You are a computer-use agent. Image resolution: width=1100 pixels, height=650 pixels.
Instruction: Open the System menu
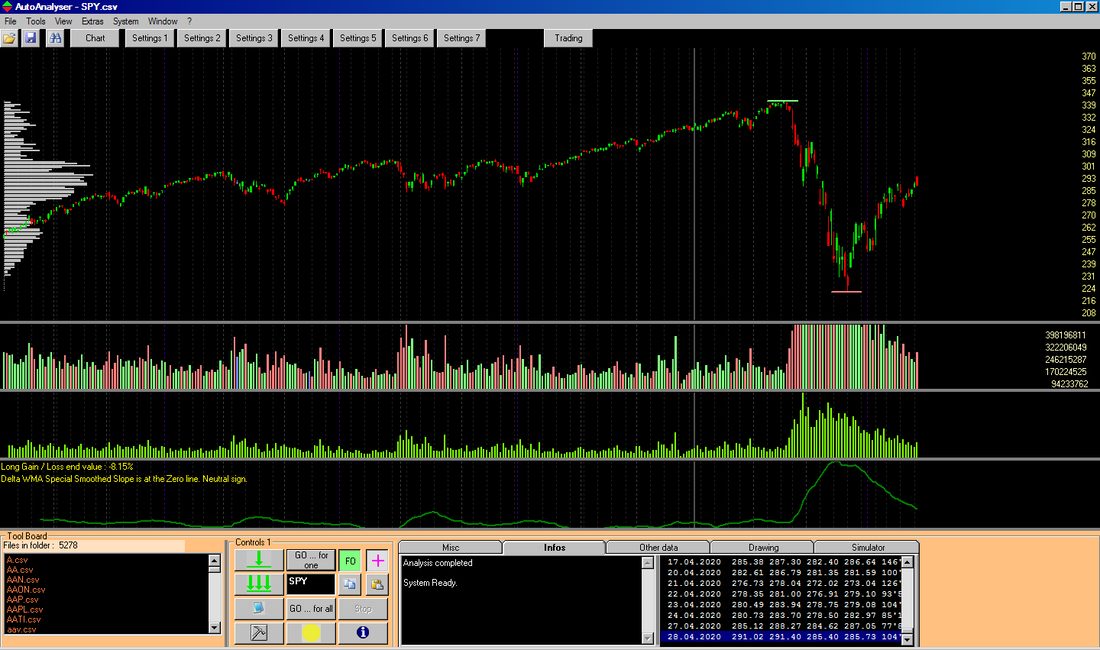(x=126, y=21)
